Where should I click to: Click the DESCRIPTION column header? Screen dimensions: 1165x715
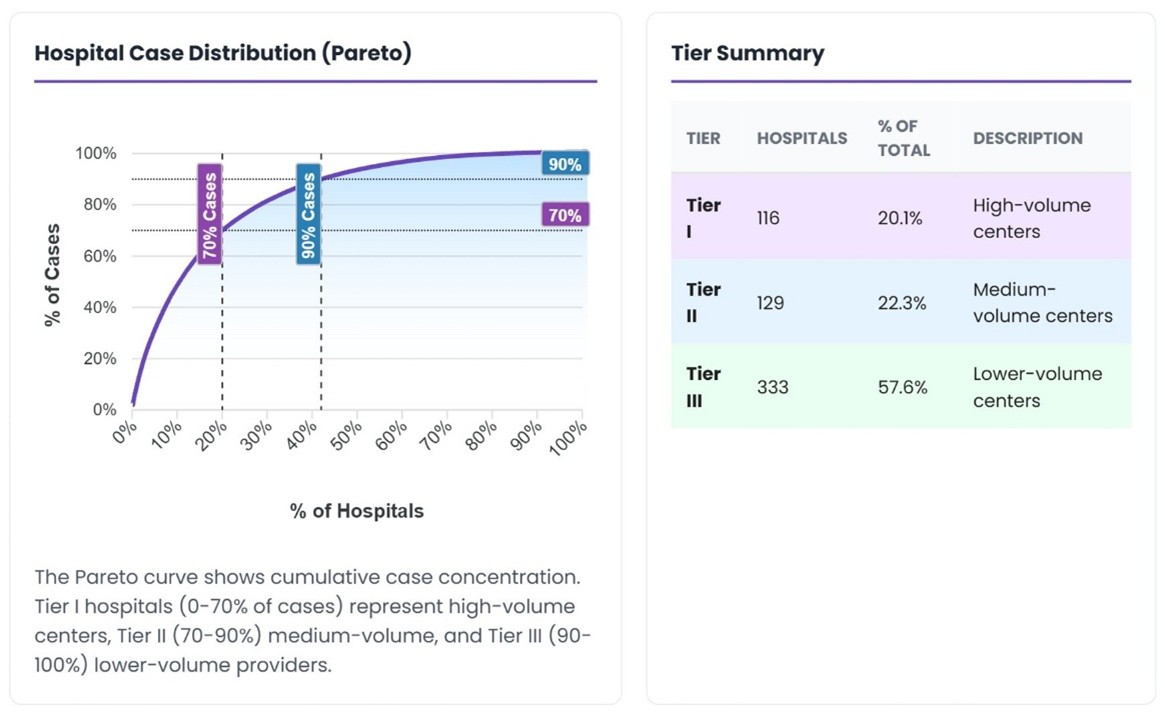[x=1028, y=138]
